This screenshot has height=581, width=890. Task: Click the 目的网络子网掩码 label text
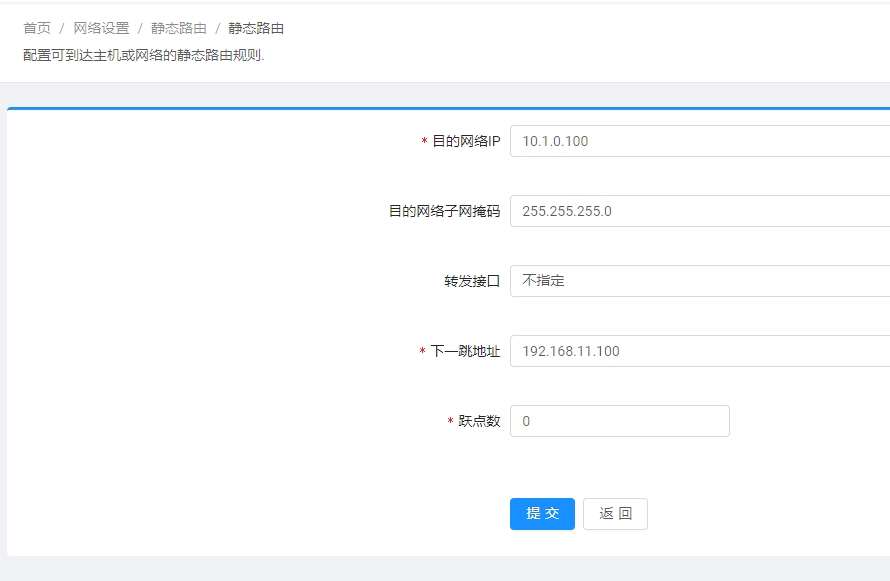tap(444, 212)
